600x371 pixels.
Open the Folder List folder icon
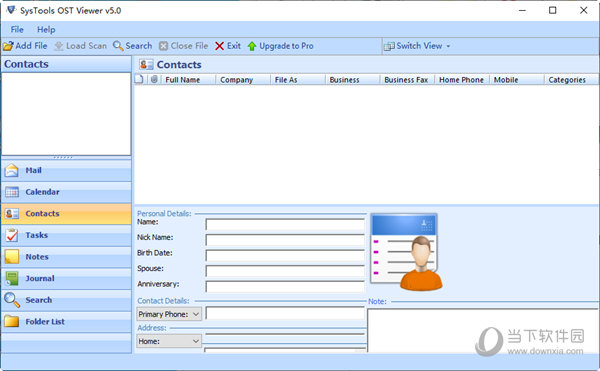click(11, 322)
